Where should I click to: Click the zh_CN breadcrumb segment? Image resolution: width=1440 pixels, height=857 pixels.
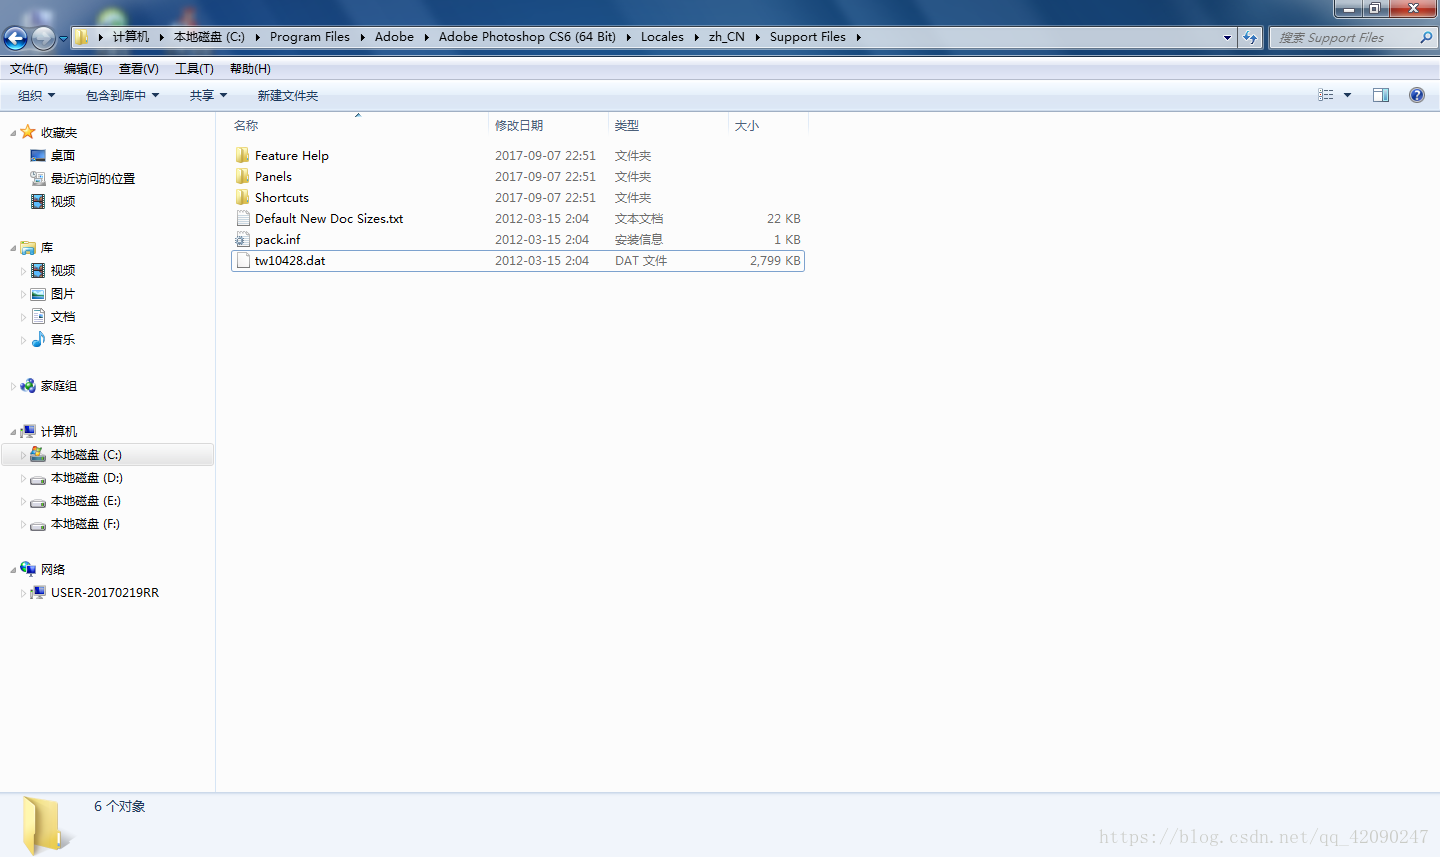[727, 37]
